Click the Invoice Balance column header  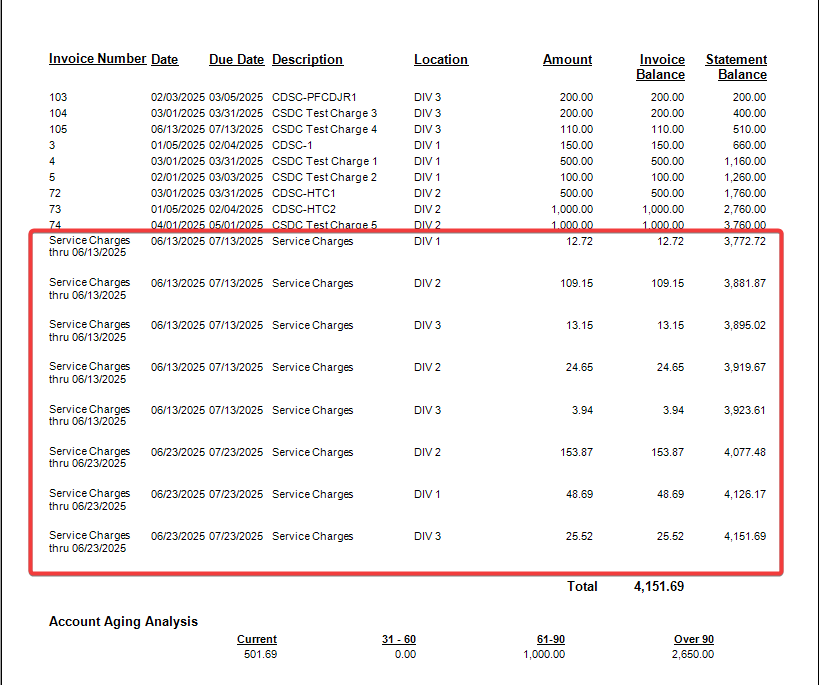pyautogui.click(x=661, y=67)
